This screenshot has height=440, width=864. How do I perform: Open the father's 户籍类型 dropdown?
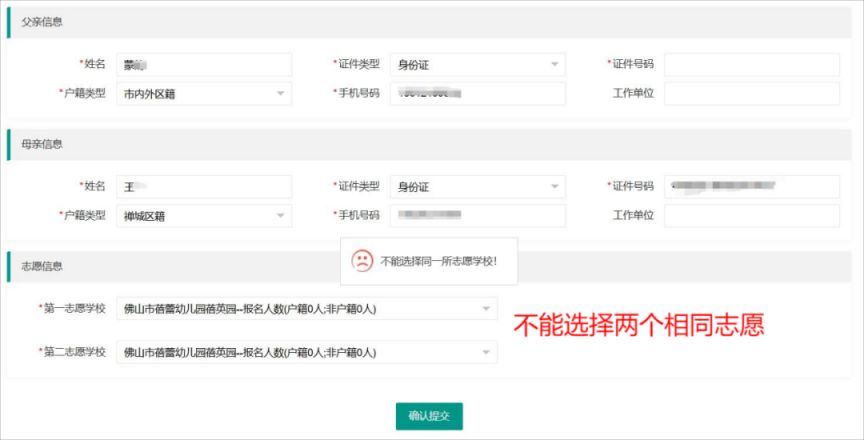(204, 94)
